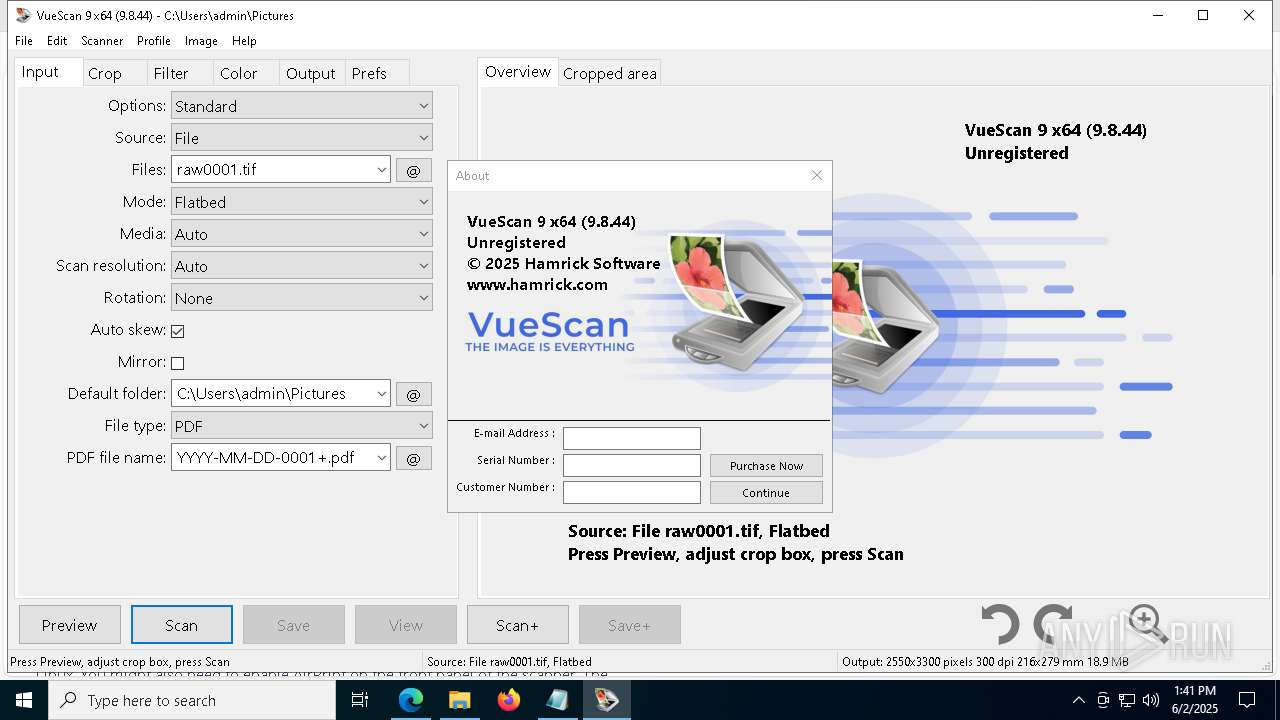Click the zoom in magnifier icon
Image resolution: width=1280 pixels, height=720 pixels.
[x=1147, y=624]
